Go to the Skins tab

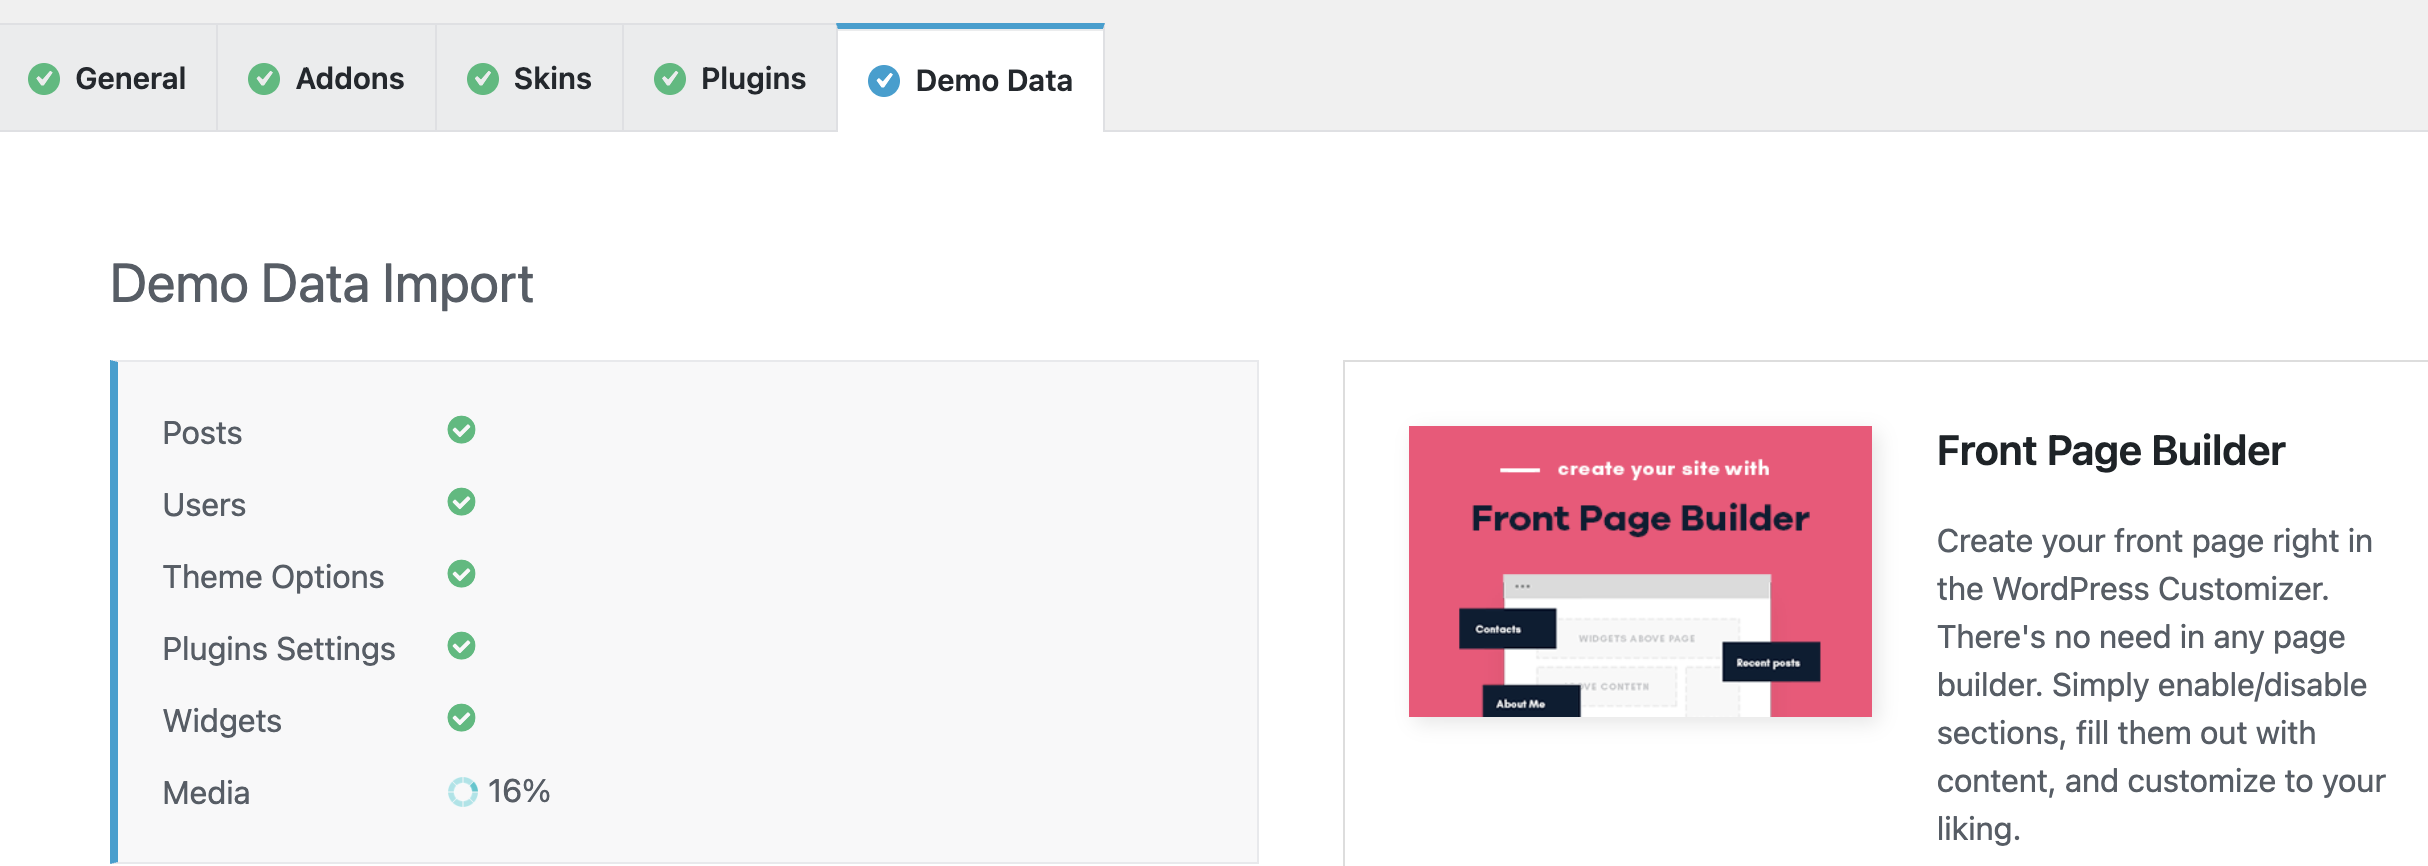pos(530,78)
